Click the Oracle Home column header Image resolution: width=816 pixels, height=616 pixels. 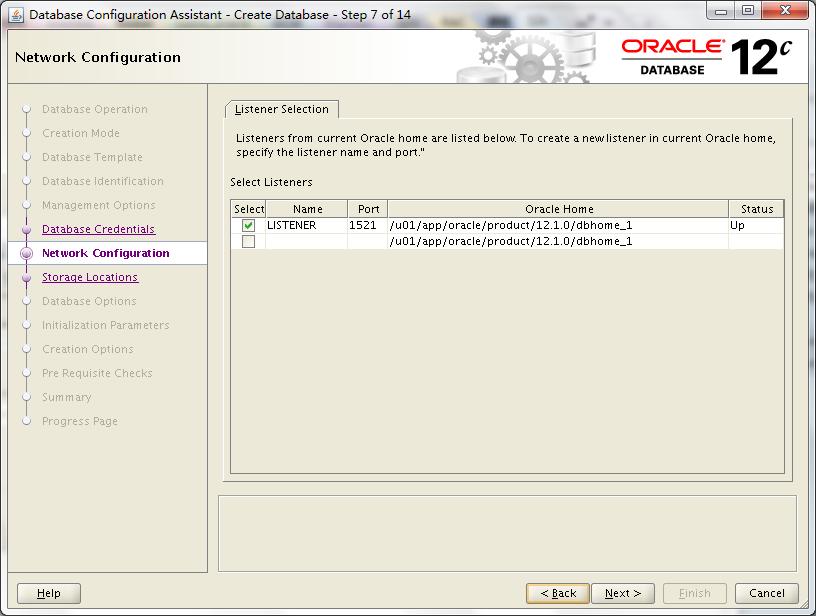tap(558, 209)
